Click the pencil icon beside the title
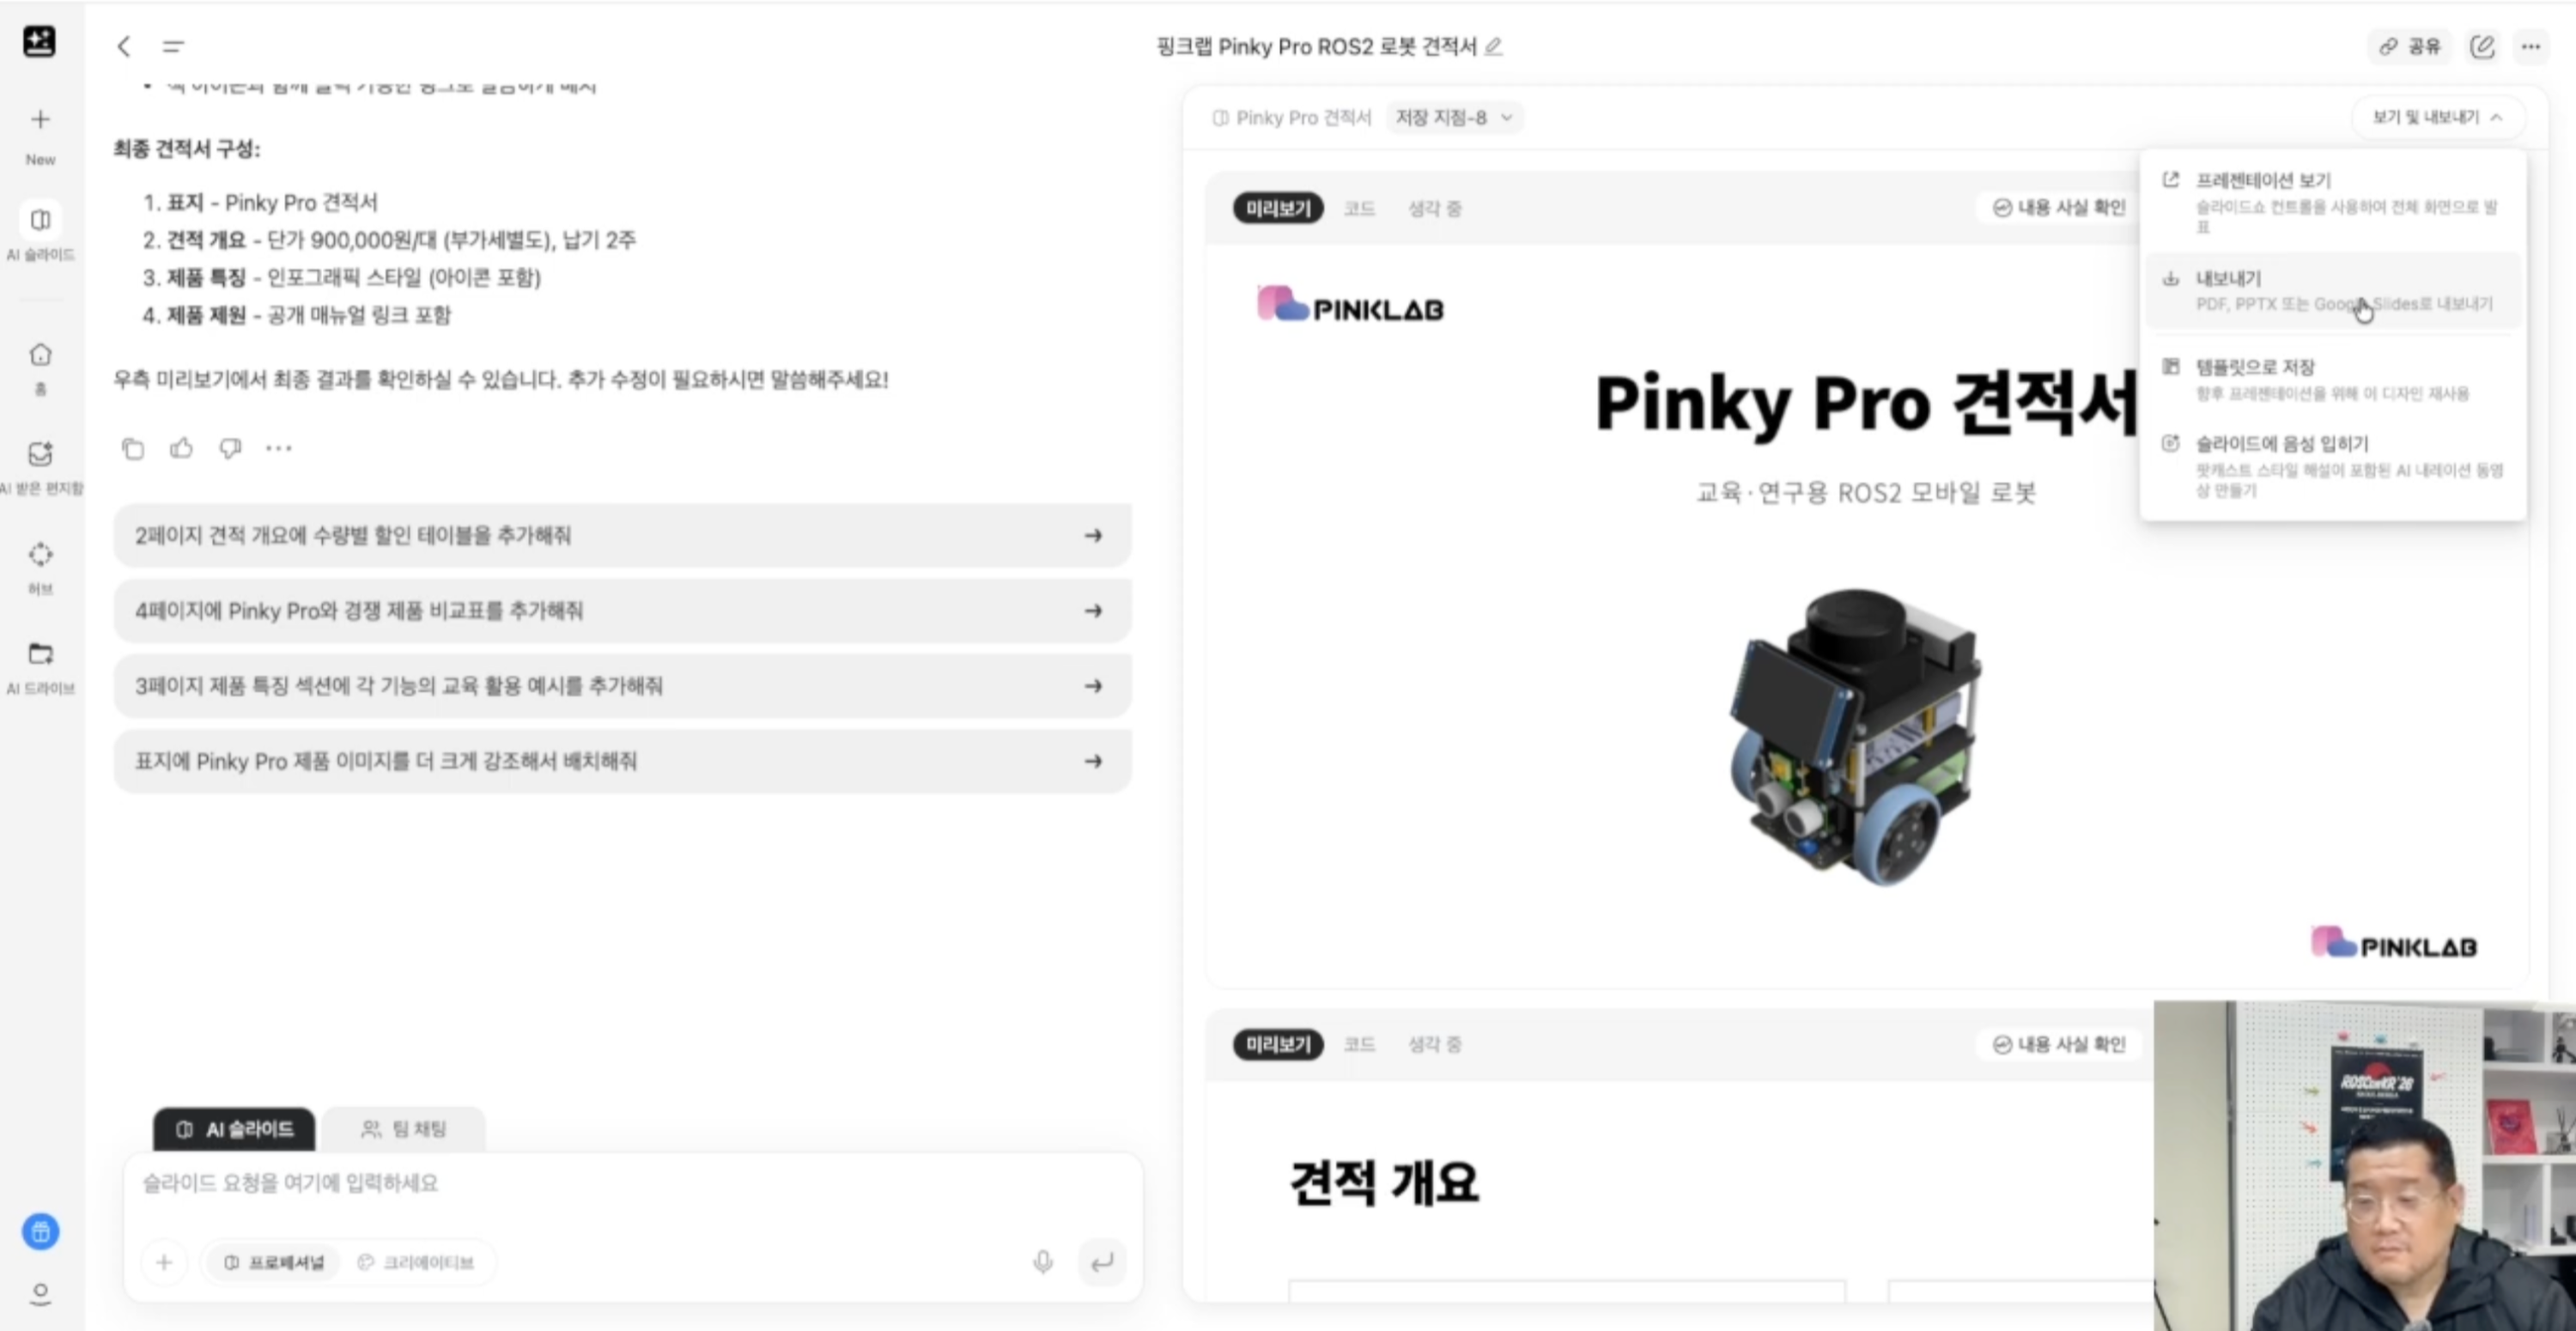Viewport: 2576px width, 1331px height. (1493, 46)
